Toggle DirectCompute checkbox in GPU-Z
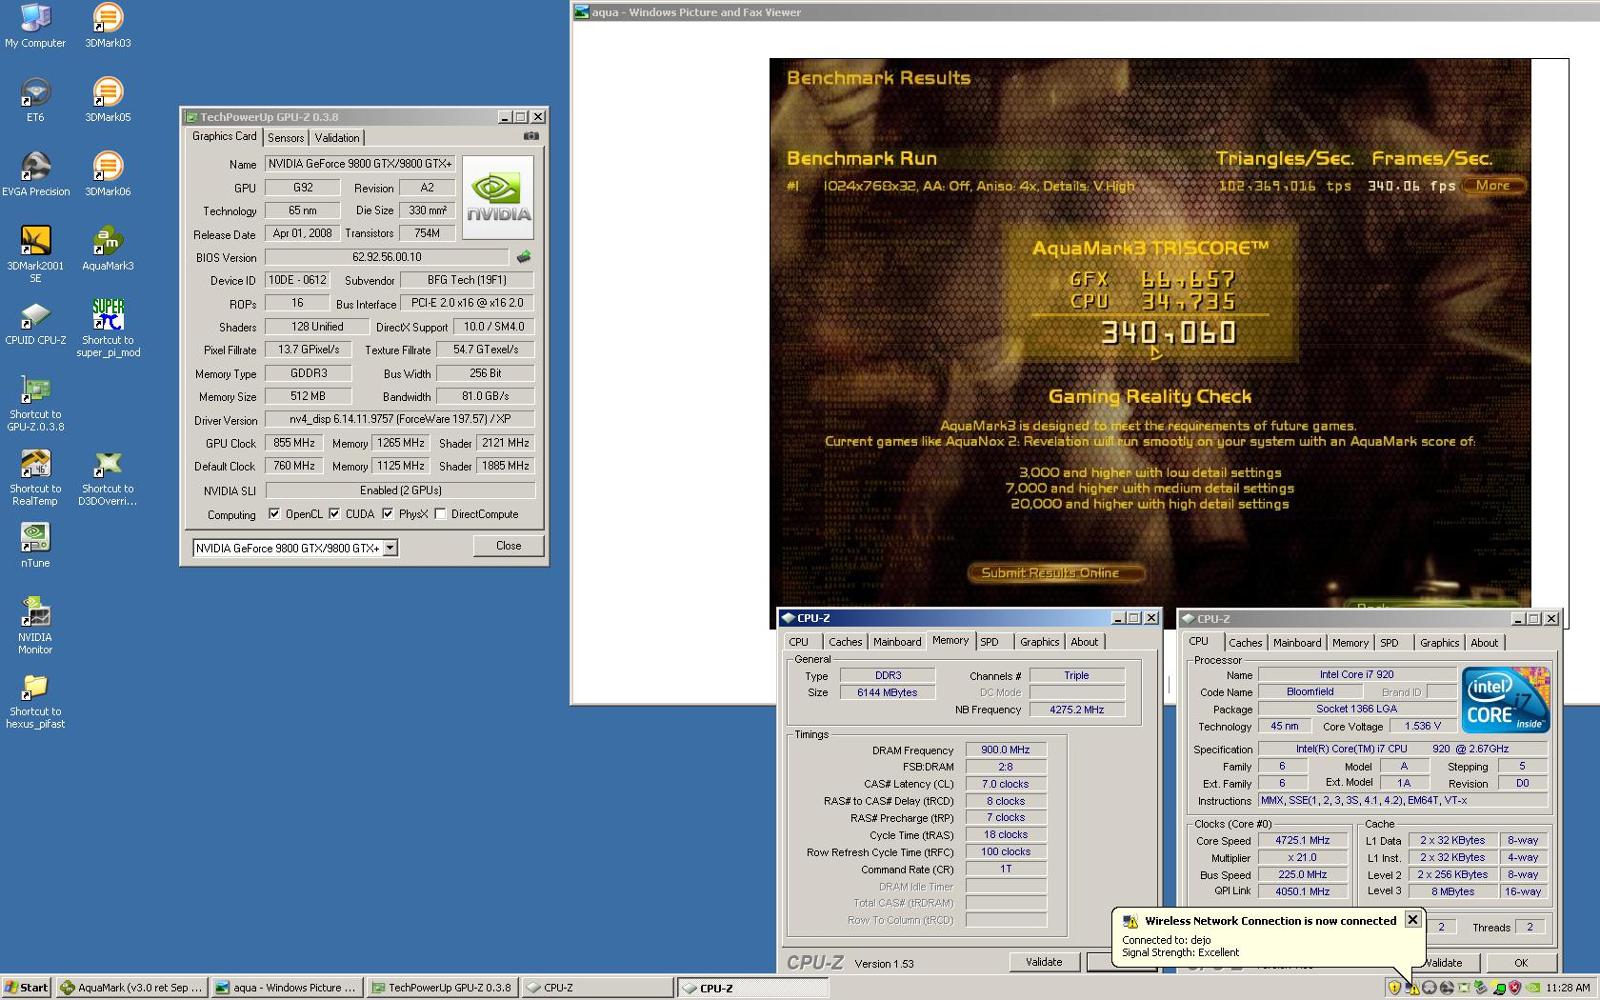 (440, 514)
